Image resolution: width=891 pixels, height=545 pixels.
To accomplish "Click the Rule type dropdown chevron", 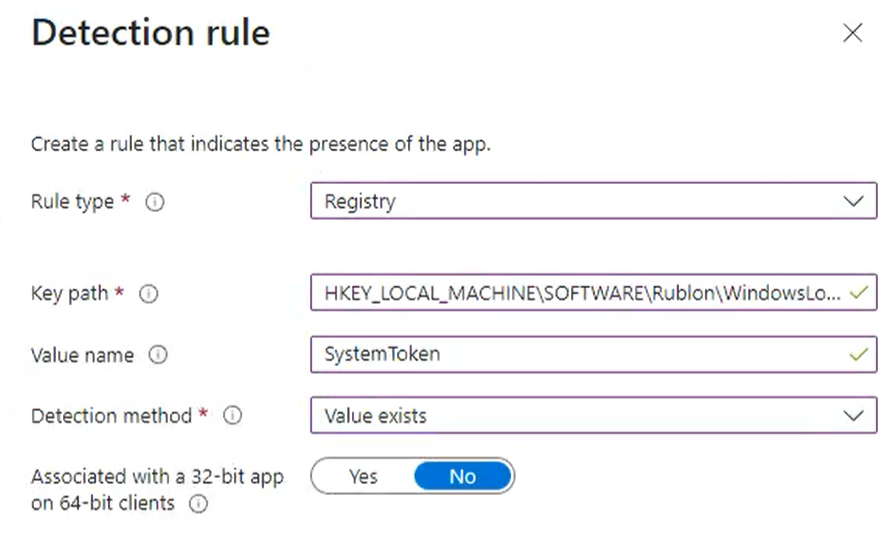I will tap(853, 201).
